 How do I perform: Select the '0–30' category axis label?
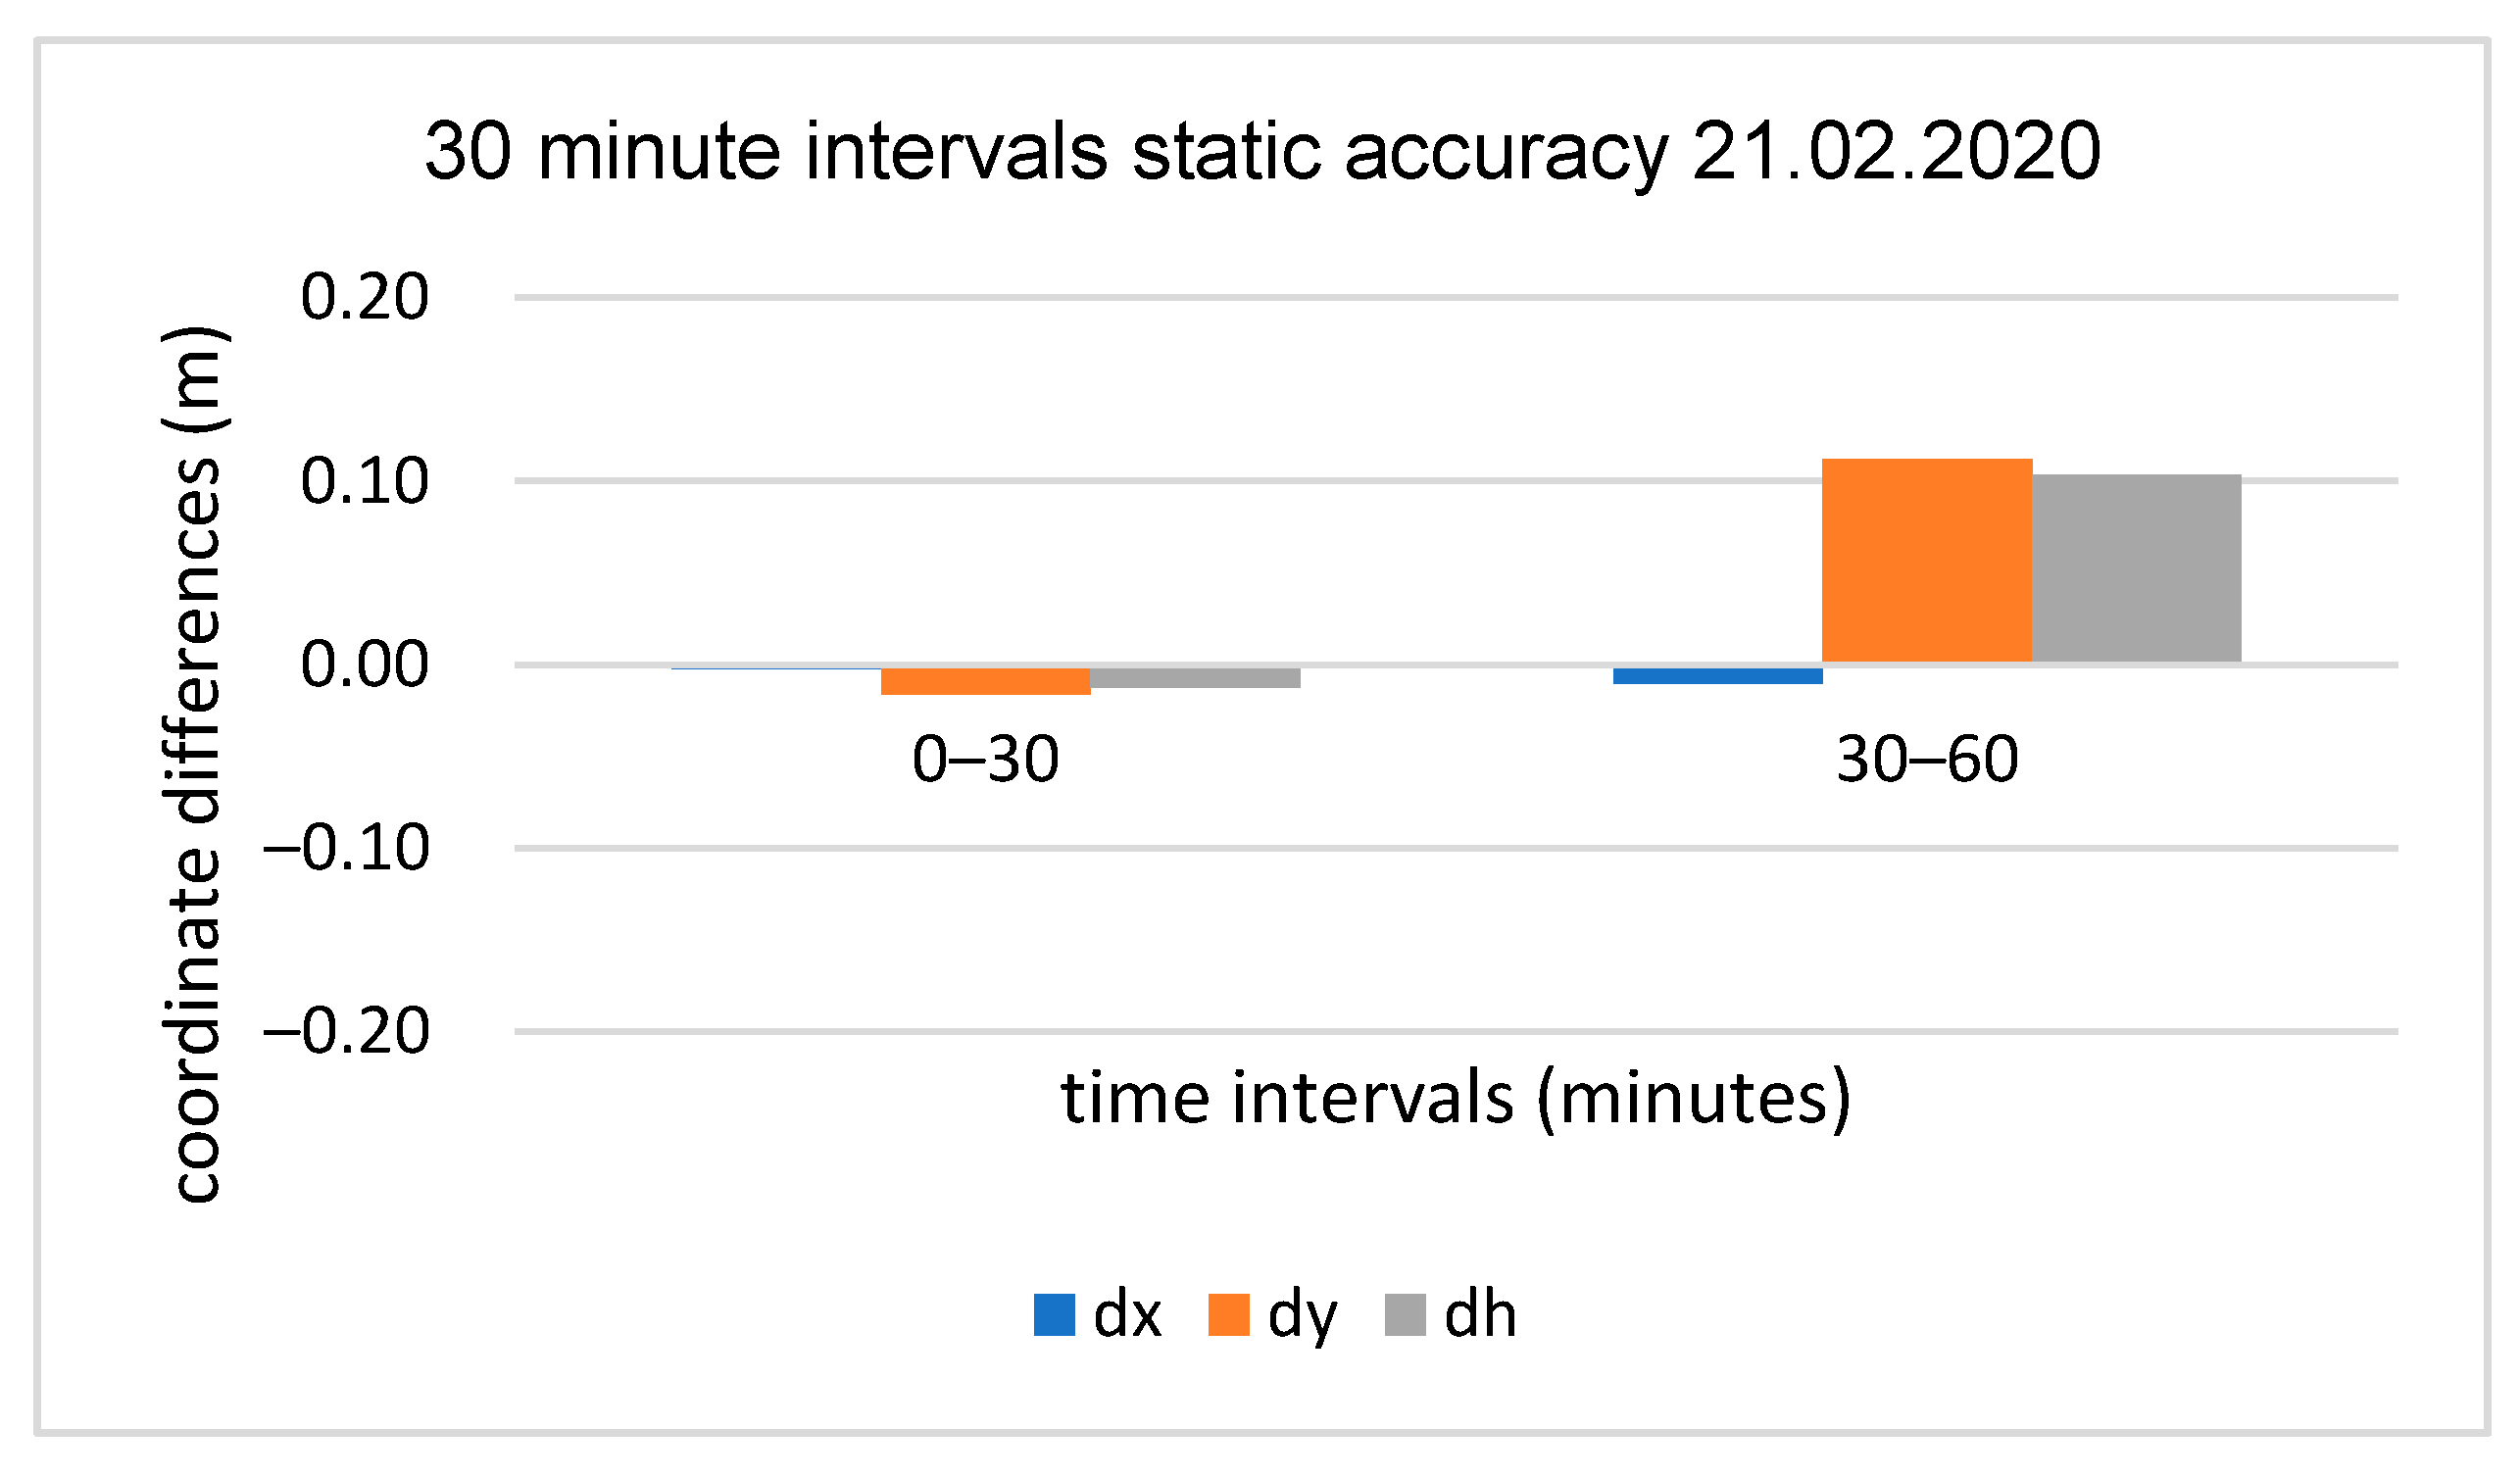click(x=986, y=760)
